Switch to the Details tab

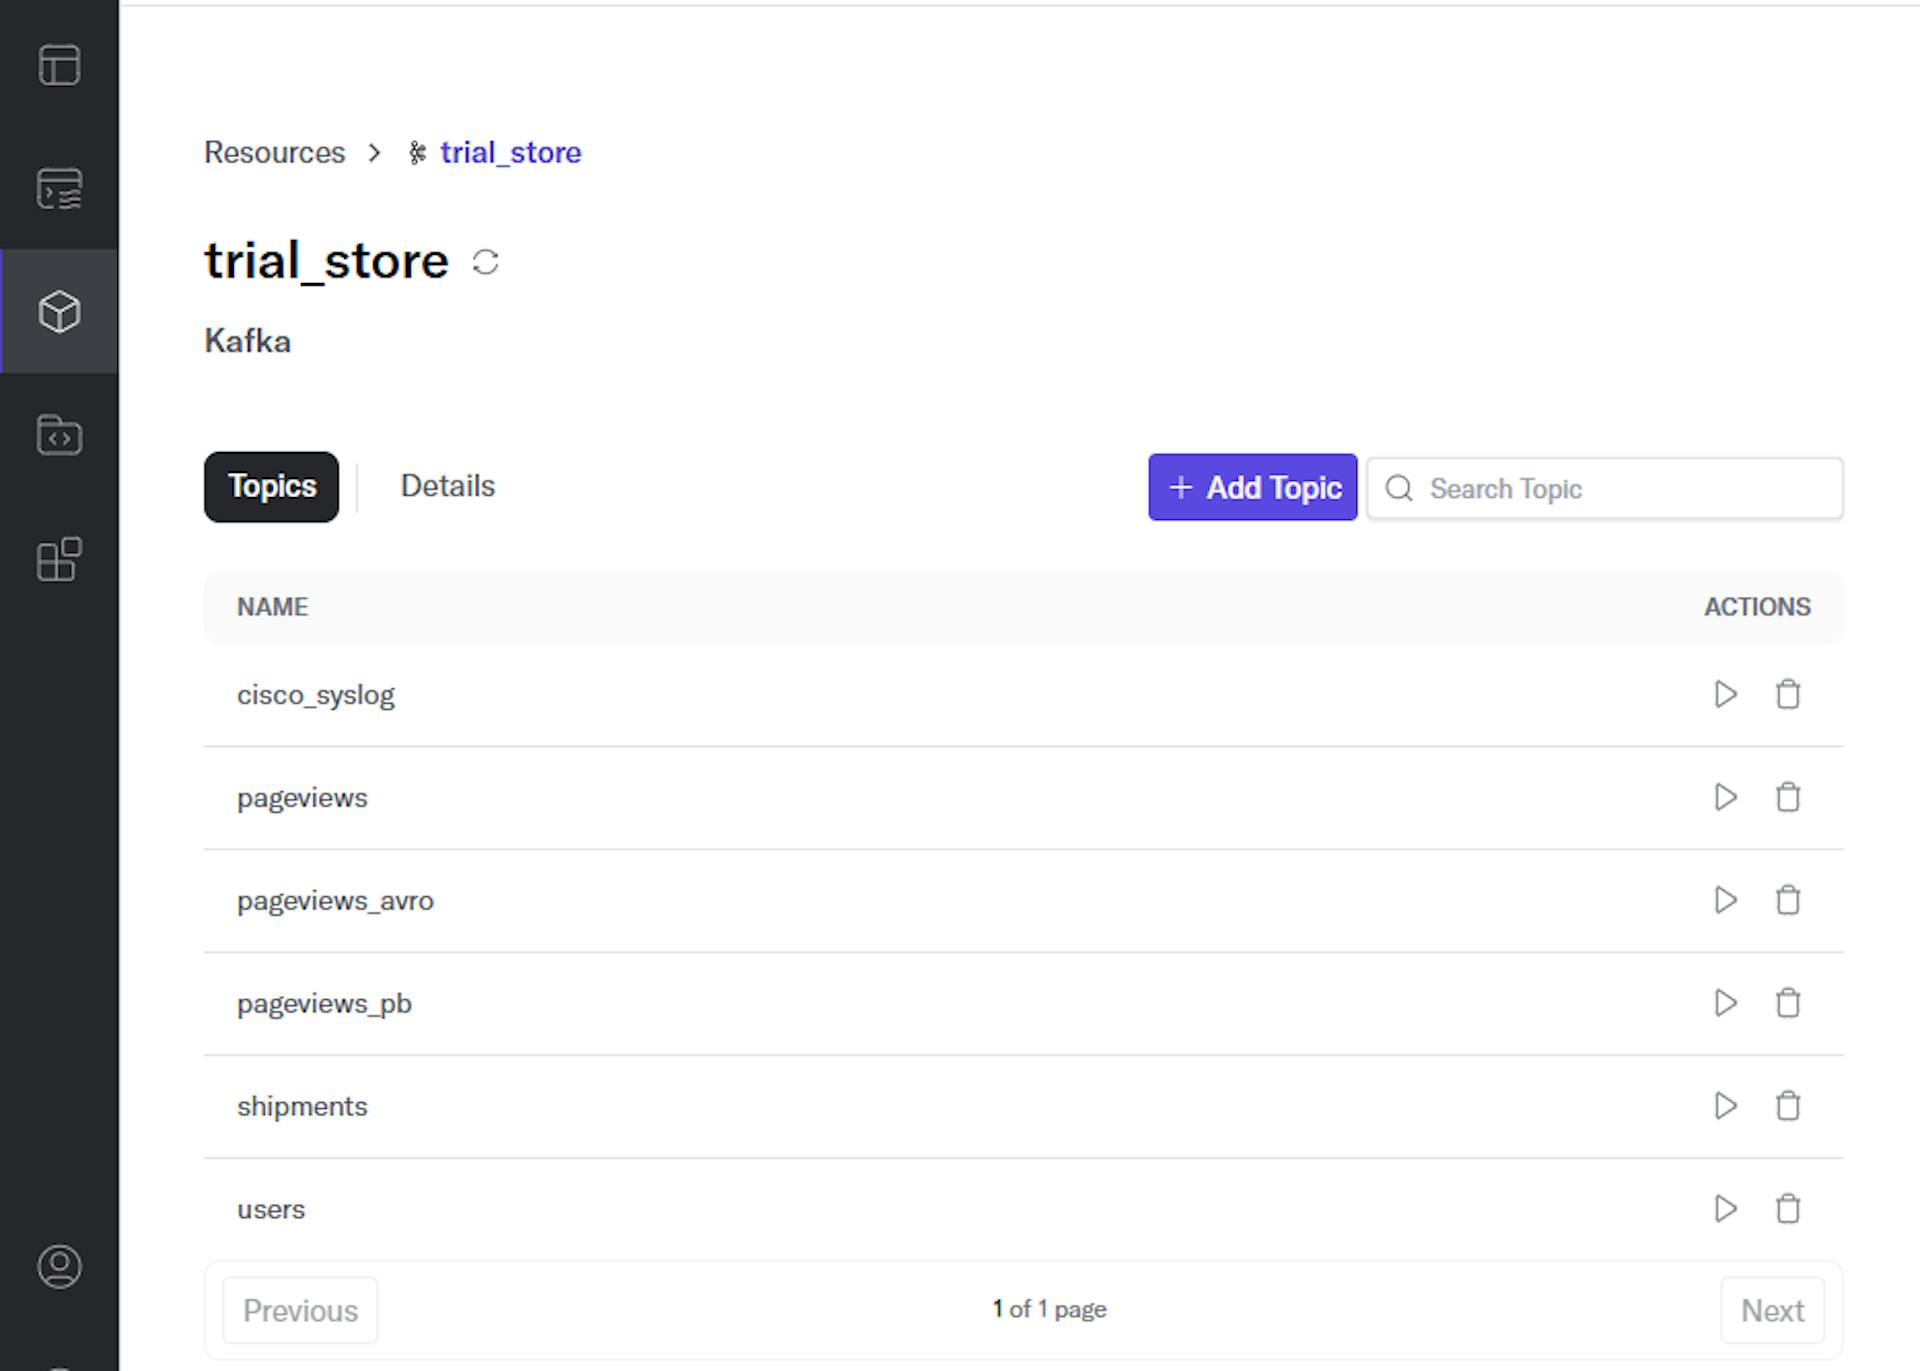coord(448,485)
